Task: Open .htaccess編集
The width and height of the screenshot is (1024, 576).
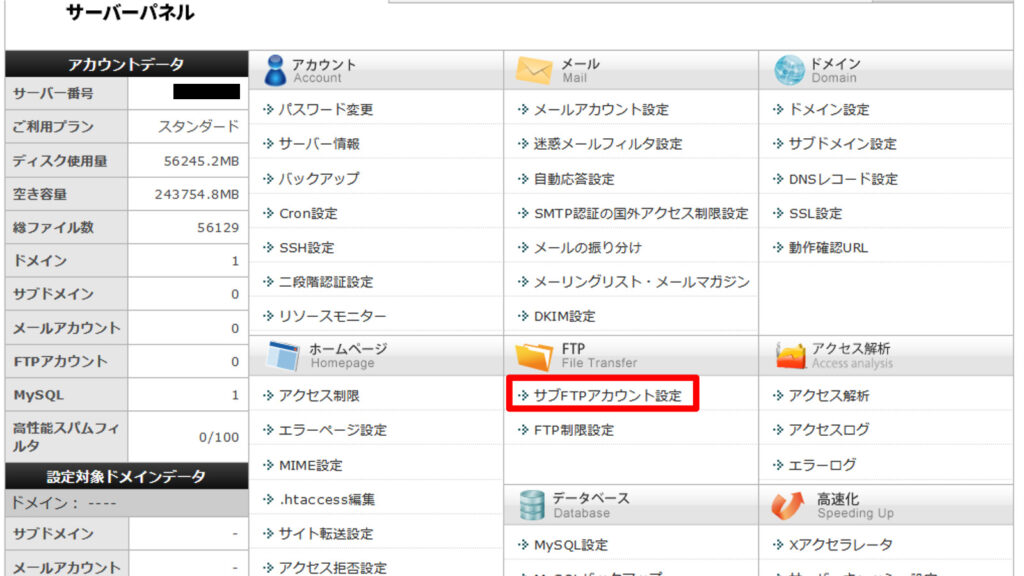Action: click(x=327, y=499)
